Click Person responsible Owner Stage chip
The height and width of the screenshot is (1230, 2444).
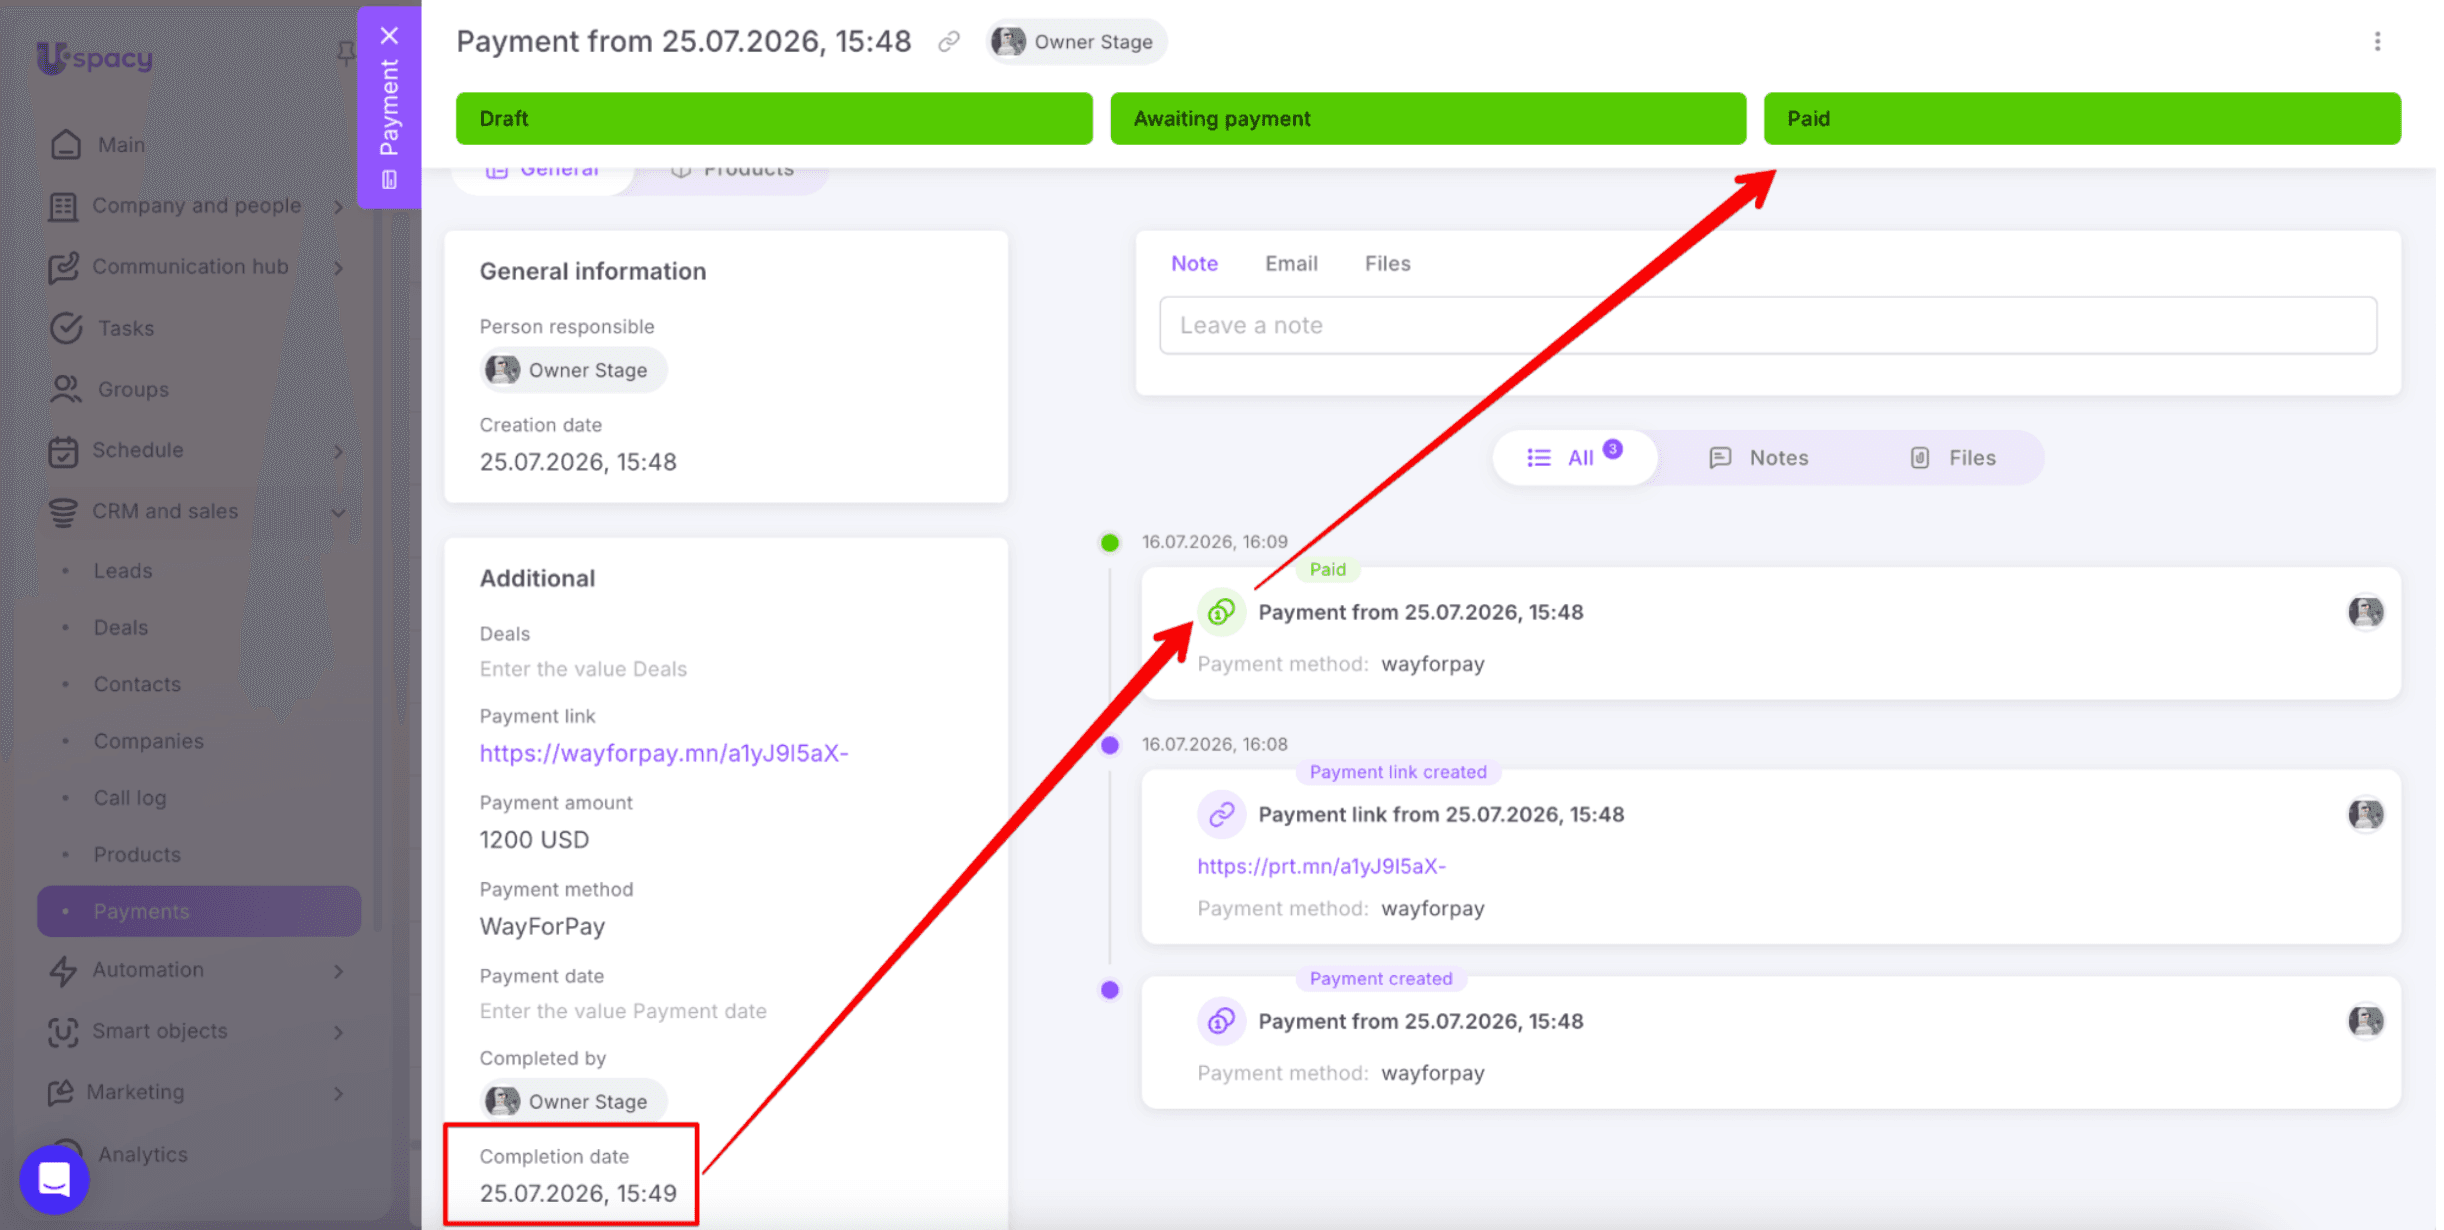[572, 370]
